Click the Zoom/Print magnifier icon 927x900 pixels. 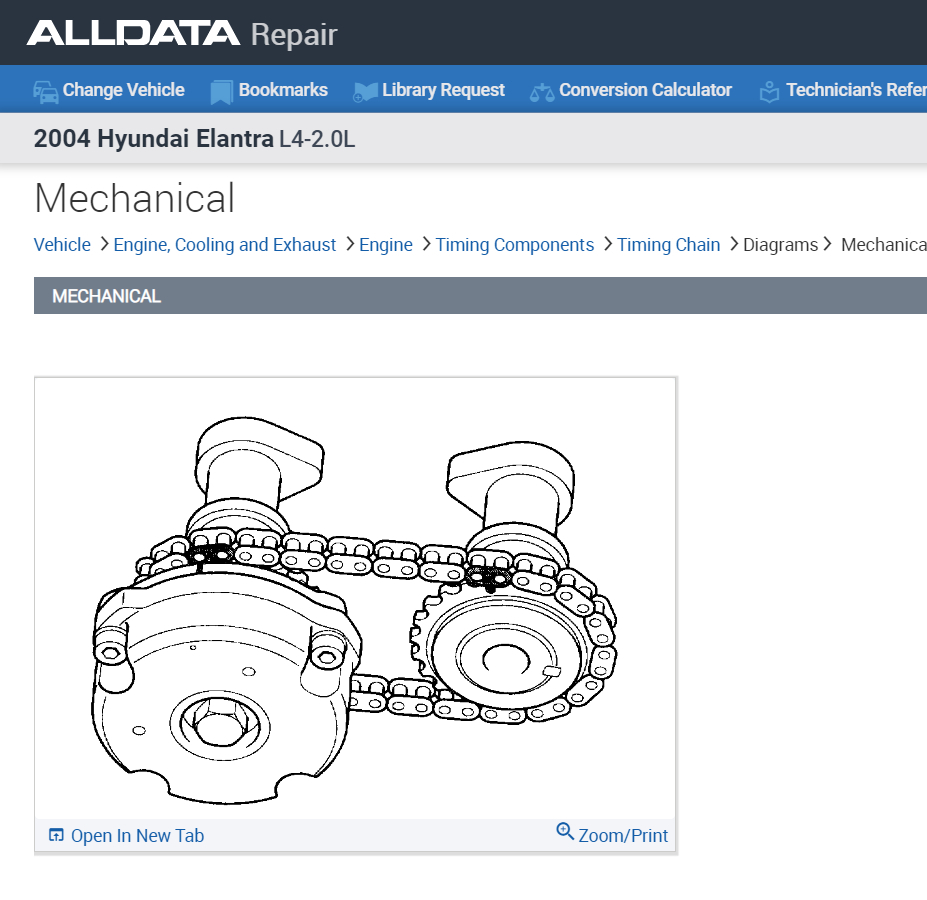pos(565,831)
